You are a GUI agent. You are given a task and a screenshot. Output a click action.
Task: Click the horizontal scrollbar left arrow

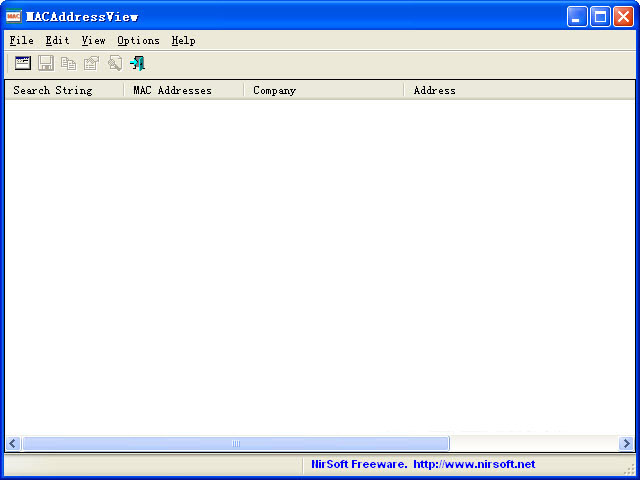tap(13, 443)
